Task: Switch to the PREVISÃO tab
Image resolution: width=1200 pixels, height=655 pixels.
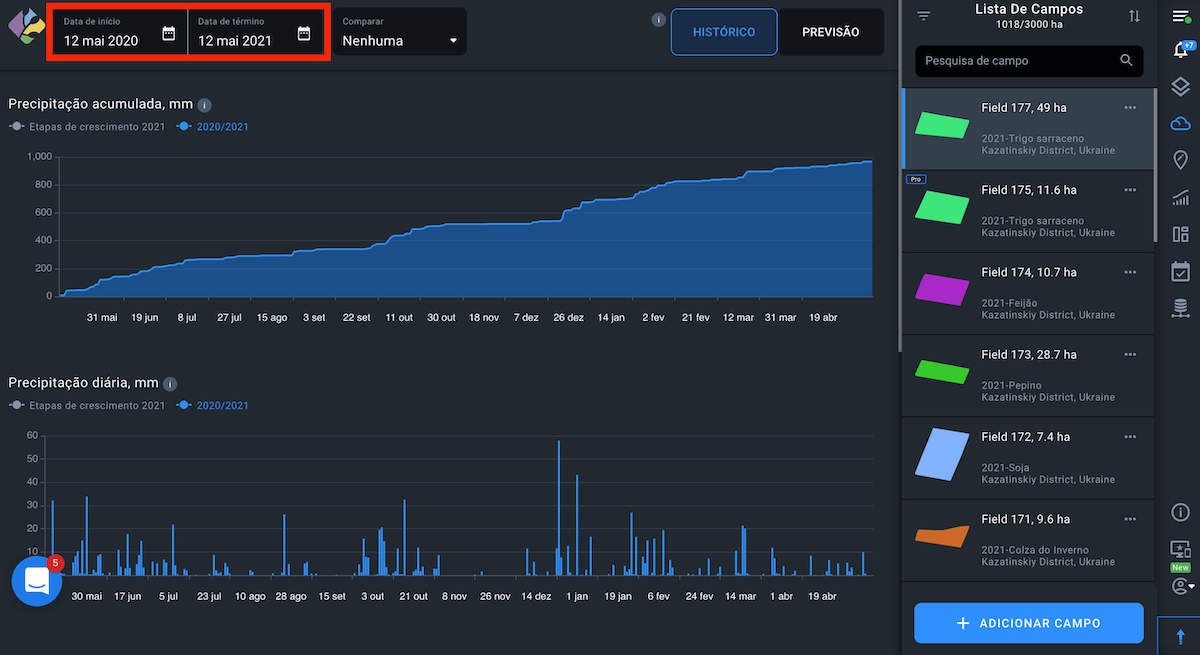Action: (x=830, y=32)
